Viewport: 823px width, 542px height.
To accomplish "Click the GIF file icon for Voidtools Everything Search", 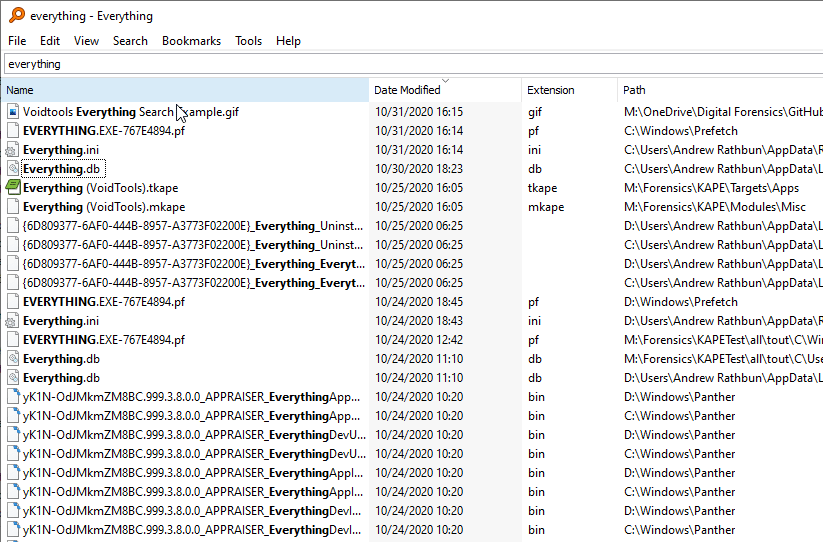I will tap(12, 112).
